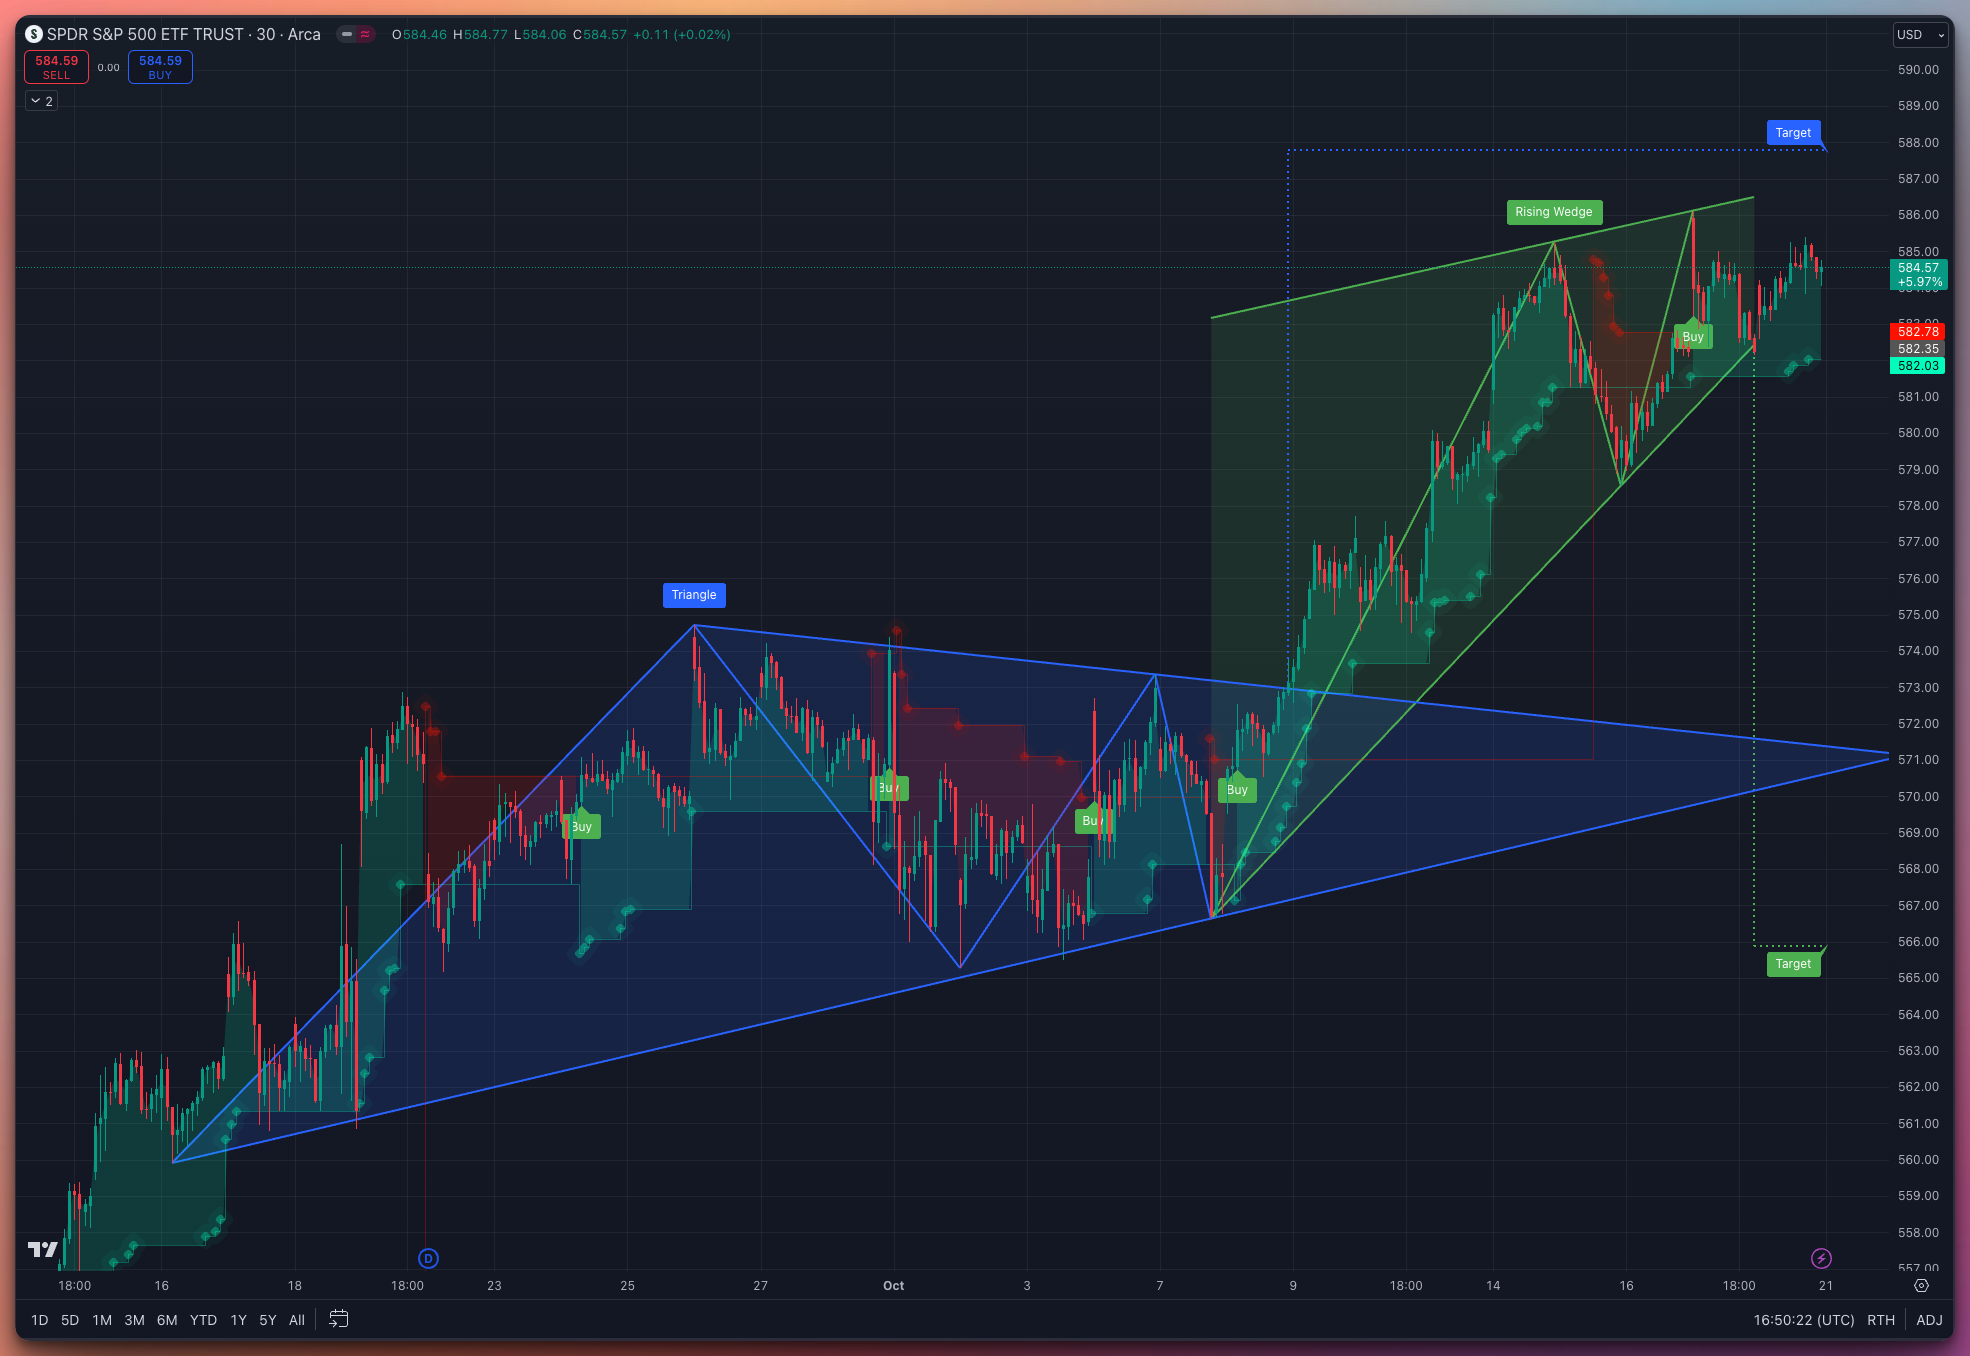
Task: Toggle the ADJ adjustment setting
Action: 1929,1320
